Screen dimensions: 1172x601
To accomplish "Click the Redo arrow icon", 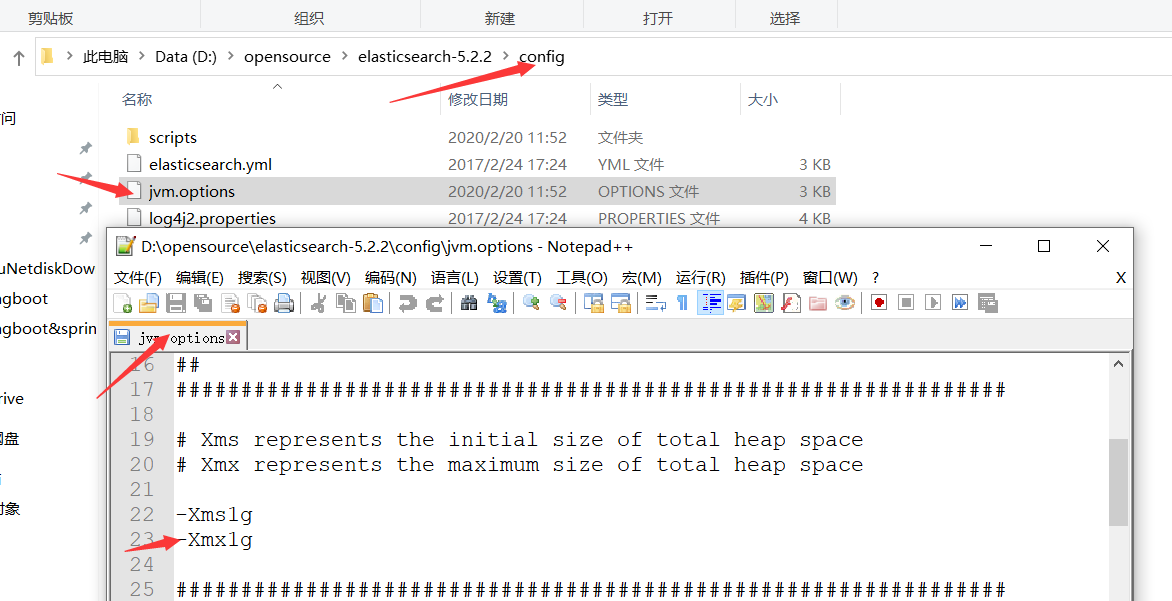I will (434, 303).
